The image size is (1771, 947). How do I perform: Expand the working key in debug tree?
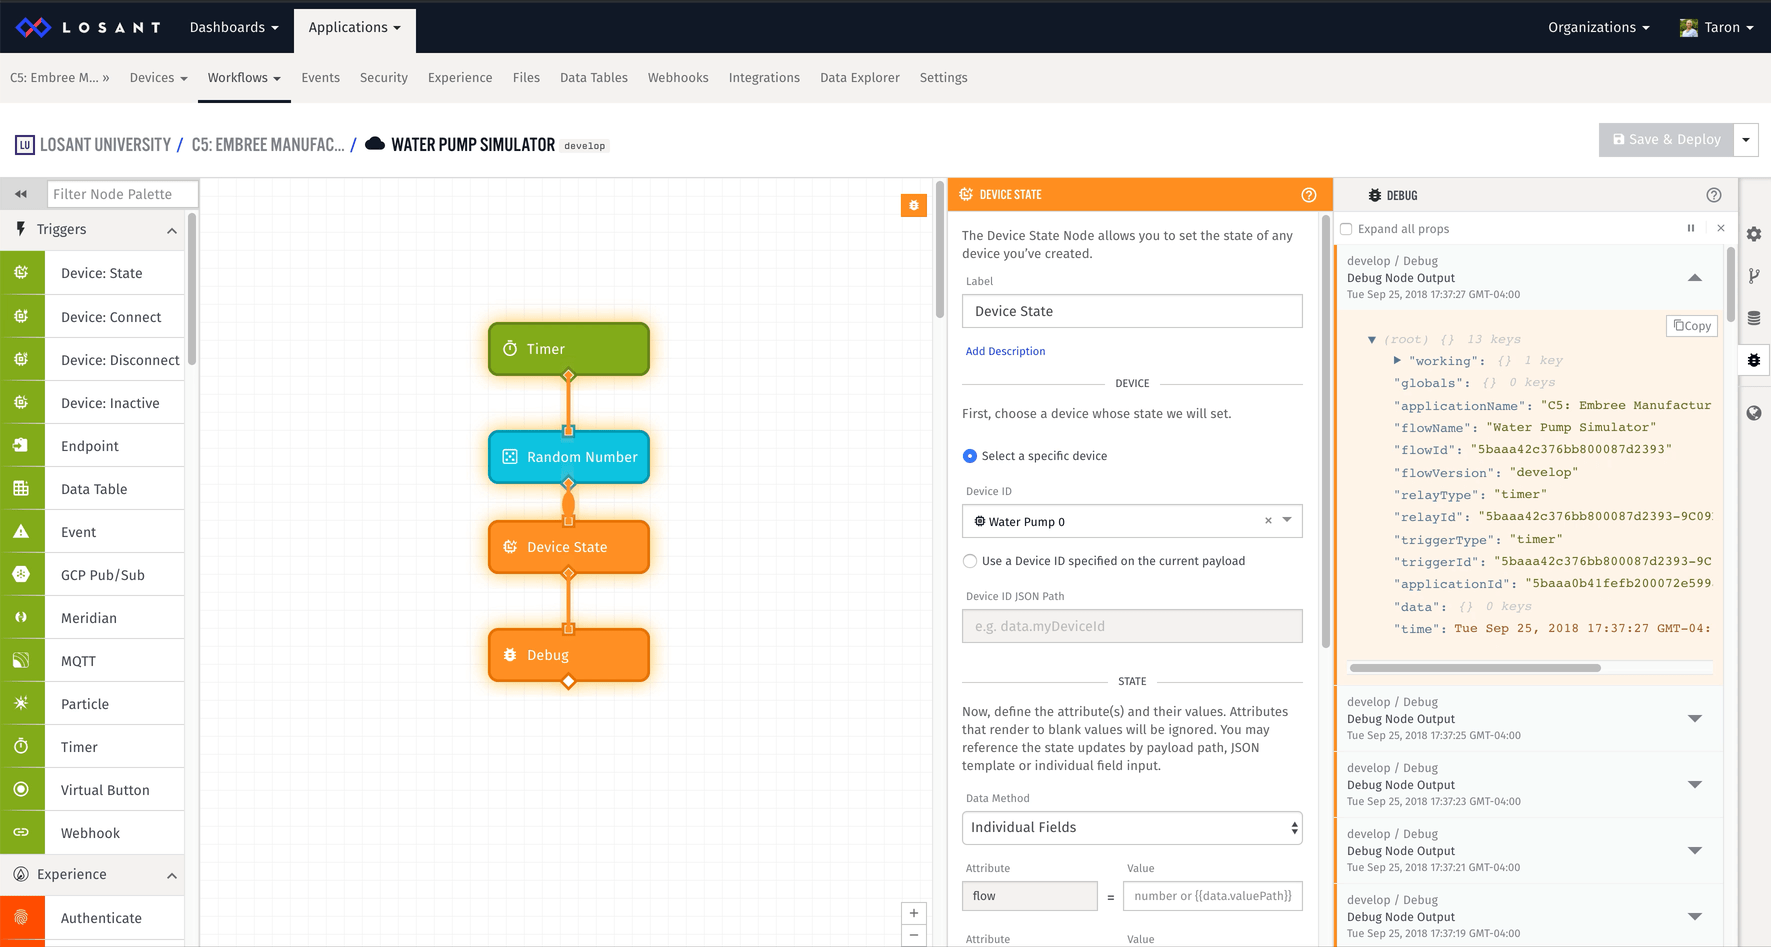(1397, 360)
